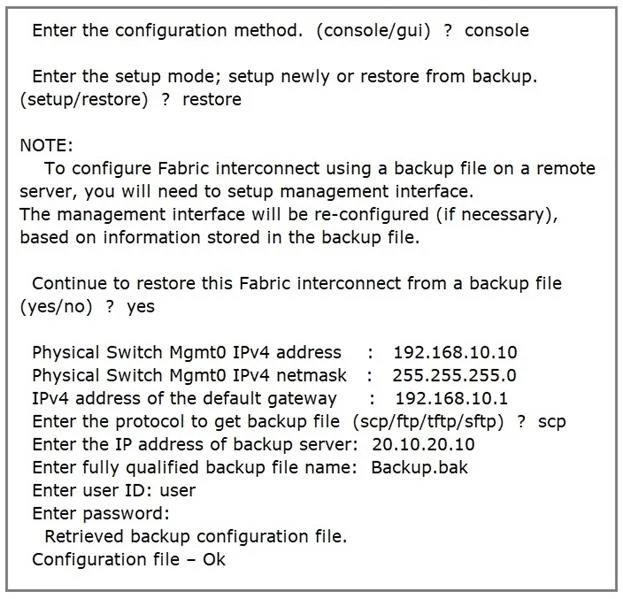Click the 'NOTE:' heading text
This screenshot has height=599, width=623.
pyautogui.click(x=46, y=145)
